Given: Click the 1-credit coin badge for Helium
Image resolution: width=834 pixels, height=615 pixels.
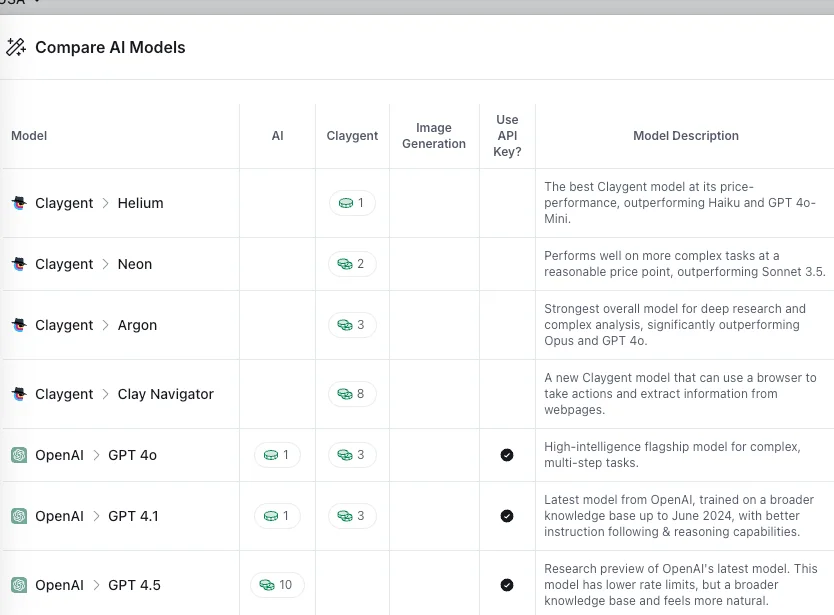Looking at the screenshot, I should click(352, 203).
